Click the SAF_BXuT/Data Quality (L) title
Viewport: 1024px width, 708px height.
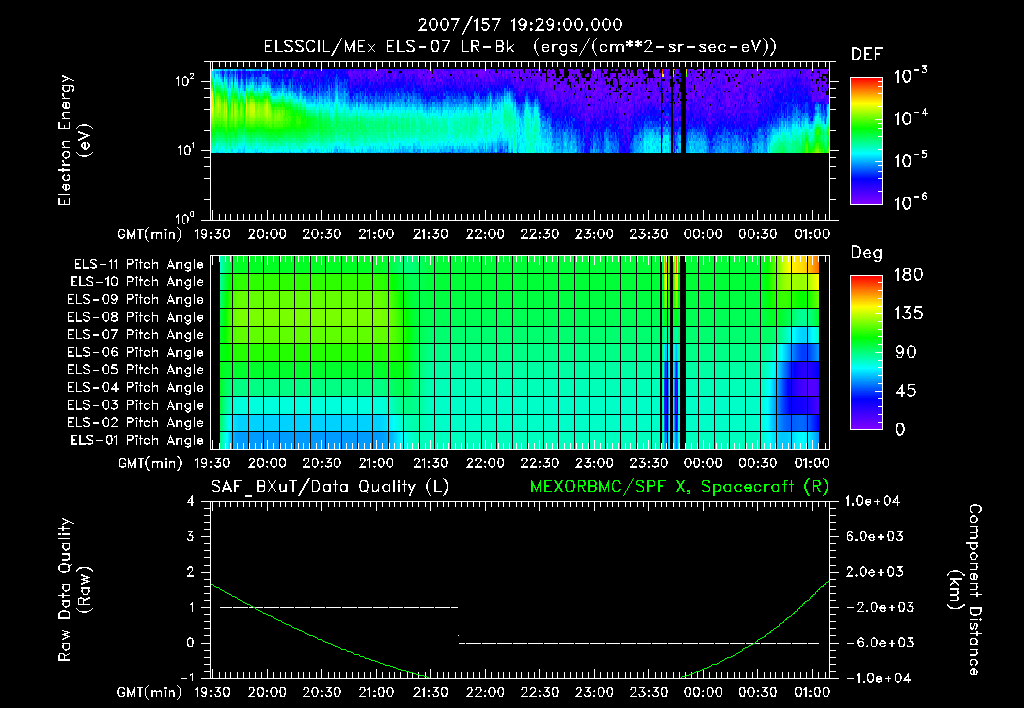[330, 487]
